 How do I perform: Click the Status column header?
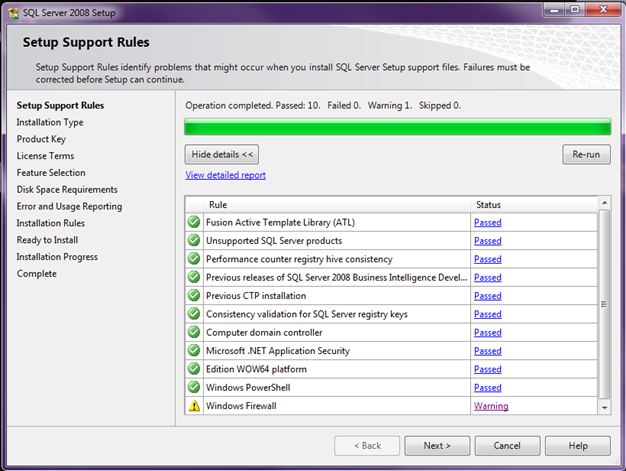534,205
